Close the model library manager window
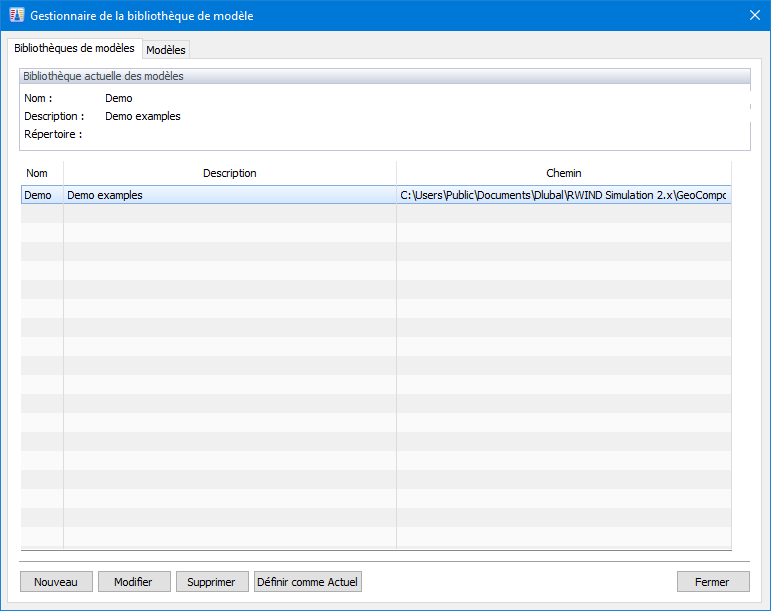 pyautogui.click(x=755, y=15)
